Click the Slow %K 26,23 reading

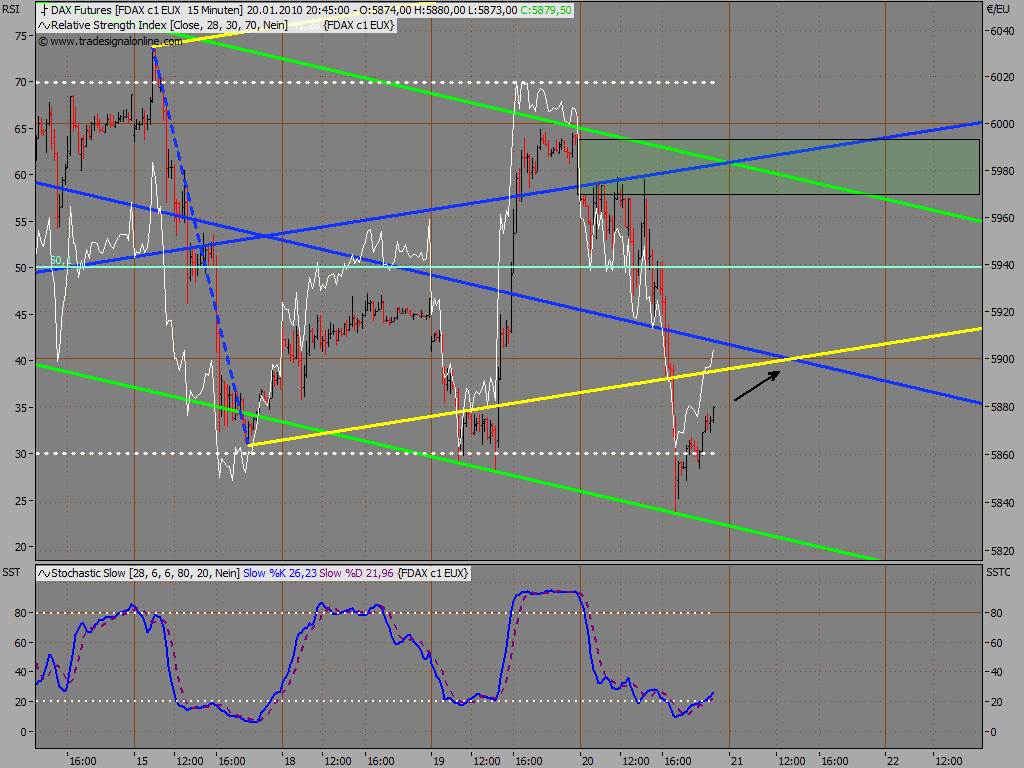[280, 573]
